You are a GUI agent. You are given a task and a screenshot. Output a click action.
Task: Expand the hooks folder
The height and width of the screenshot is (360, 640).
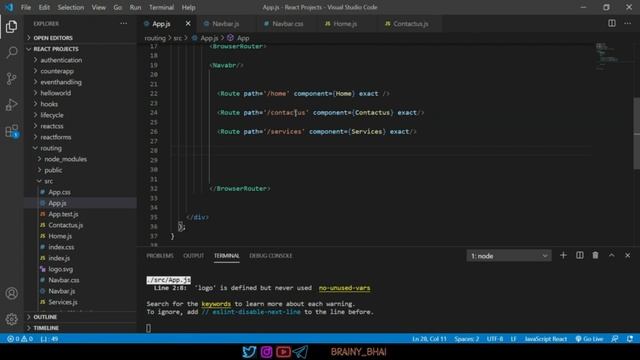[x=49, y=104]
